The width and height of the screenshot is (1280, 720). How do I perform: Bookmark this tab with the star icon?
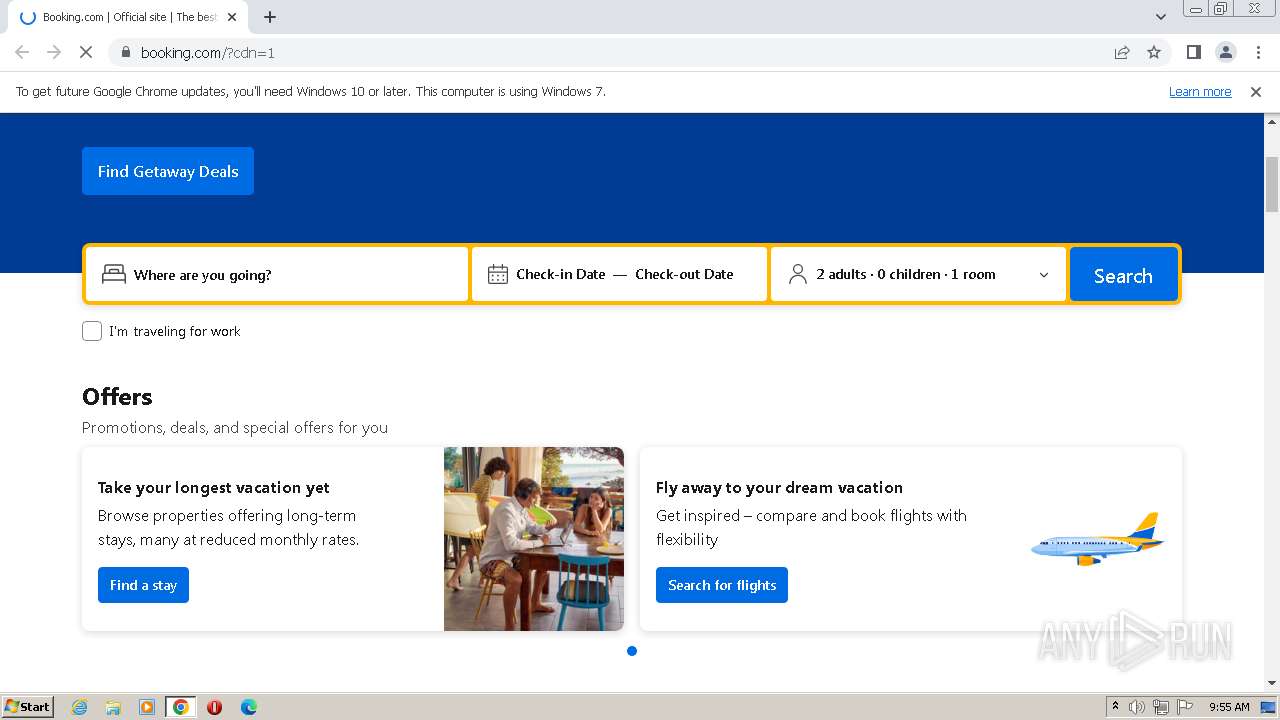1154,52
